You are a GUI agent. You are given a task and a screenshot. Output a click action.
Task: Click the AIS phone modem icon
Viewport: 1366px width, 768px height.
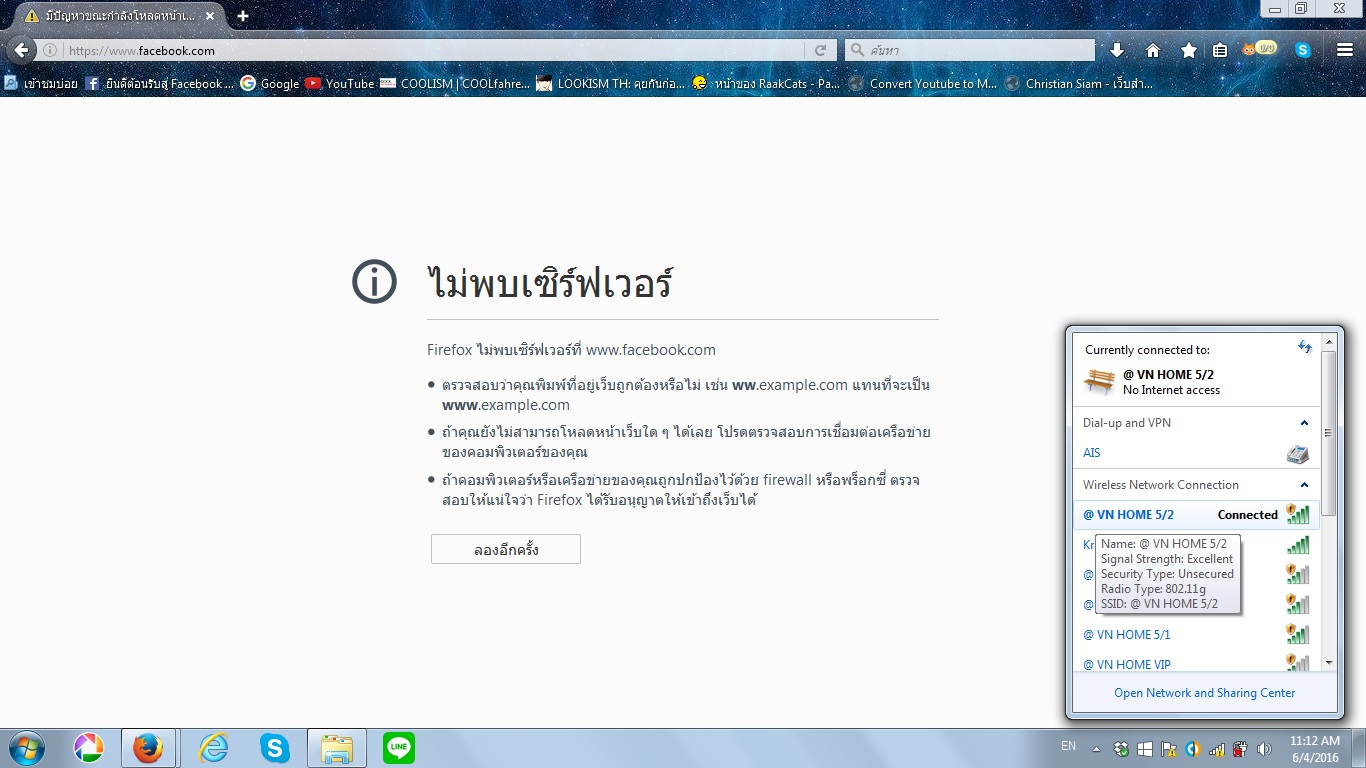coord(1298,454)
